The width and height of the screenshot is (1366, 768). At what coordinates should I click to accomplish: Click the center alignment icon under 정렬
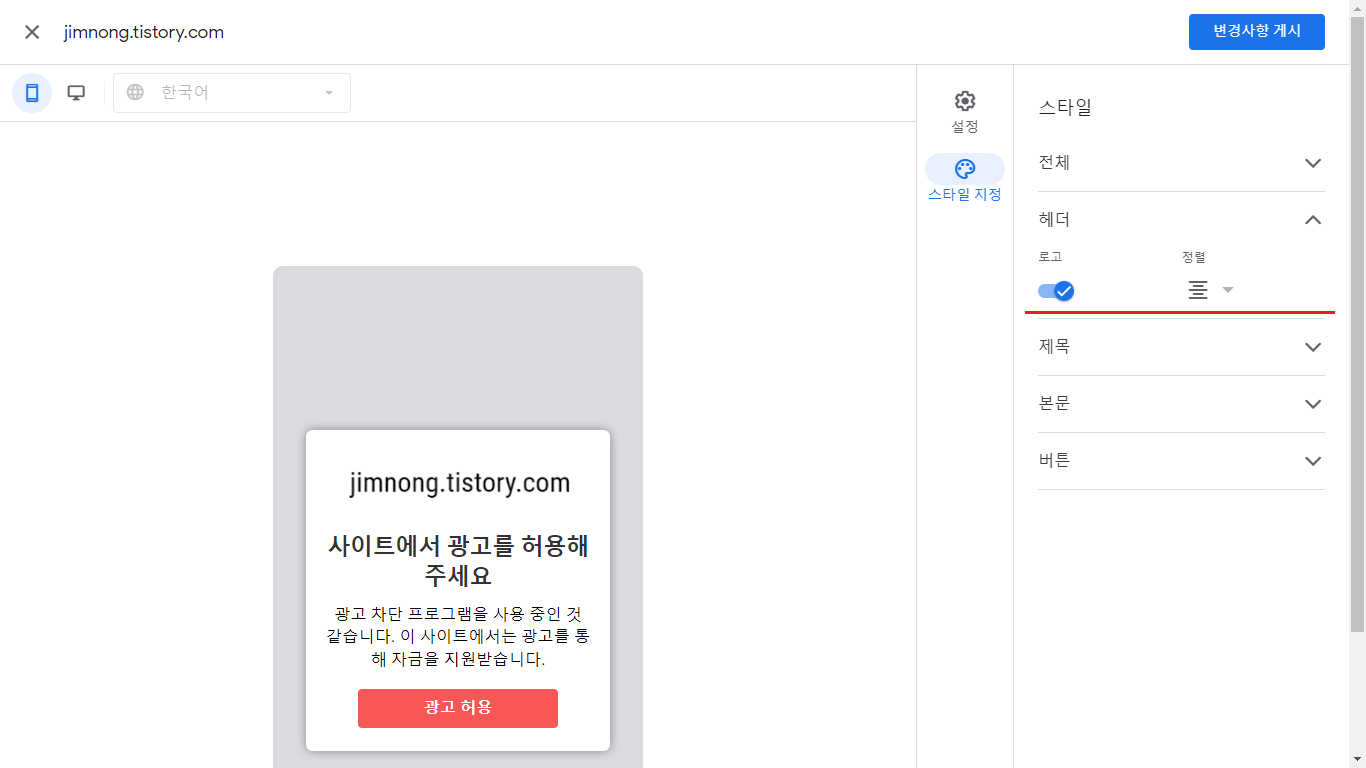(x=1198, y=290)
